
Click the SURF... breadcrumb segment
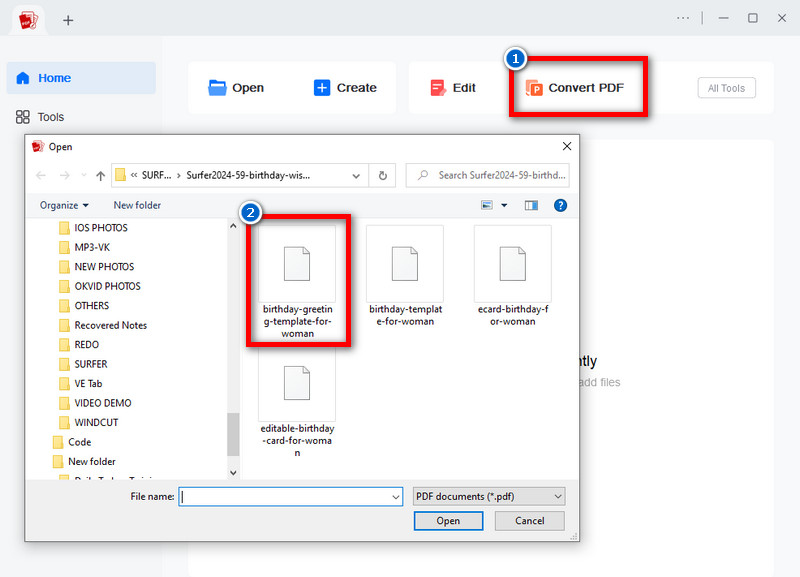click(157, 175)
